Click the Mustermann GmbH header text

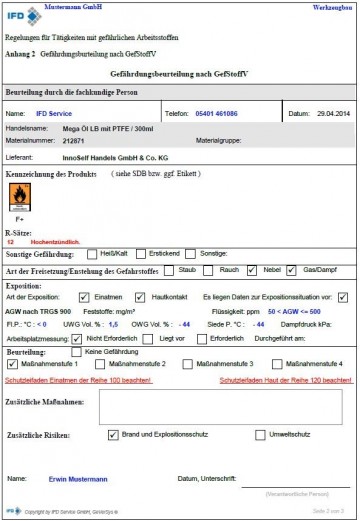[x=73, y=7]
